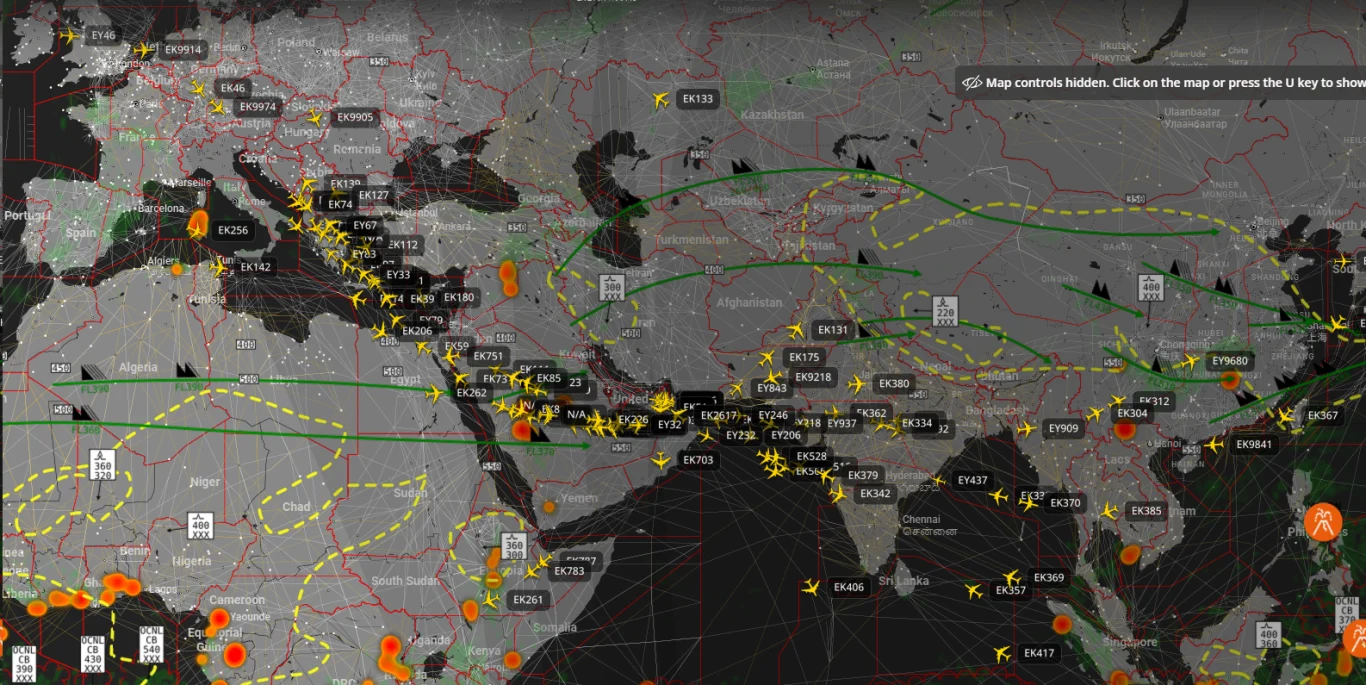Screen dimensions: 1366x685
Task: Select the EY937 flight label
Action: 842,423
